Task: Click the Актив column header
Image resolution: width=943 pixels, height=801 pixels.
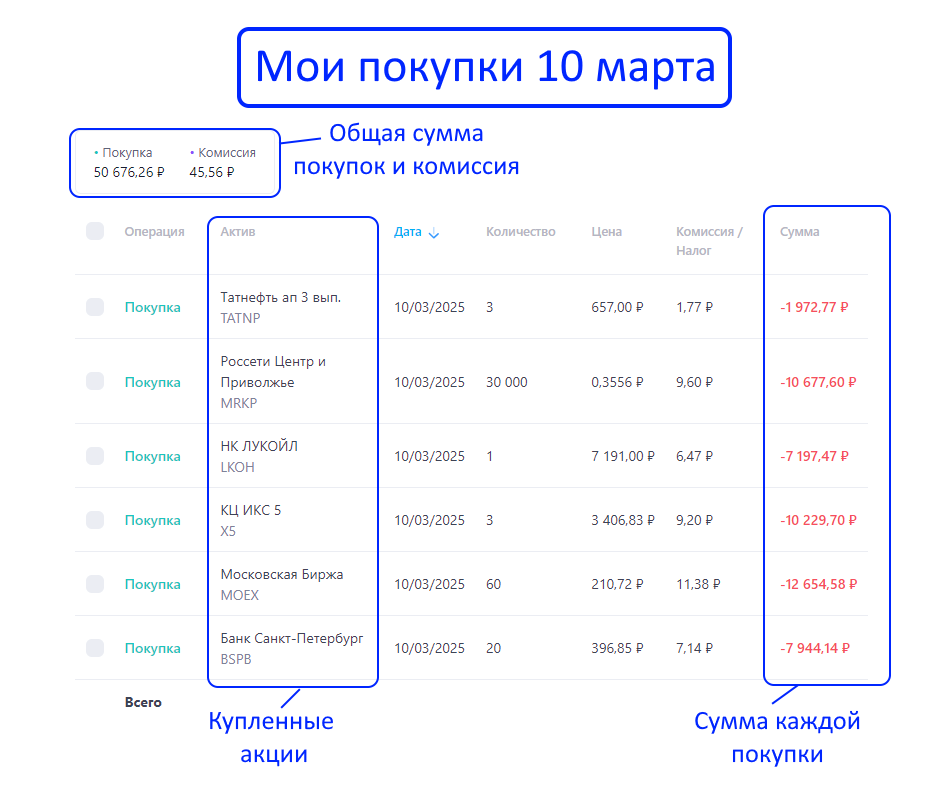Action: click(x=238, y=232)
